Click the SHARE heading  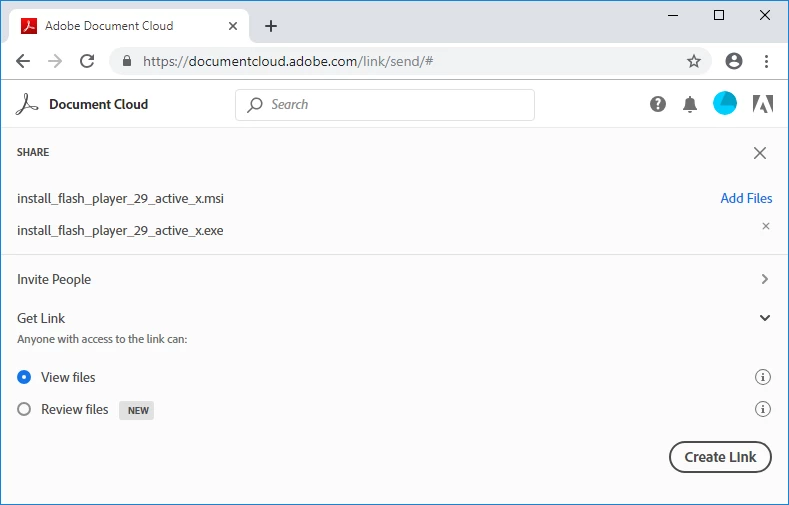(33, 152)
